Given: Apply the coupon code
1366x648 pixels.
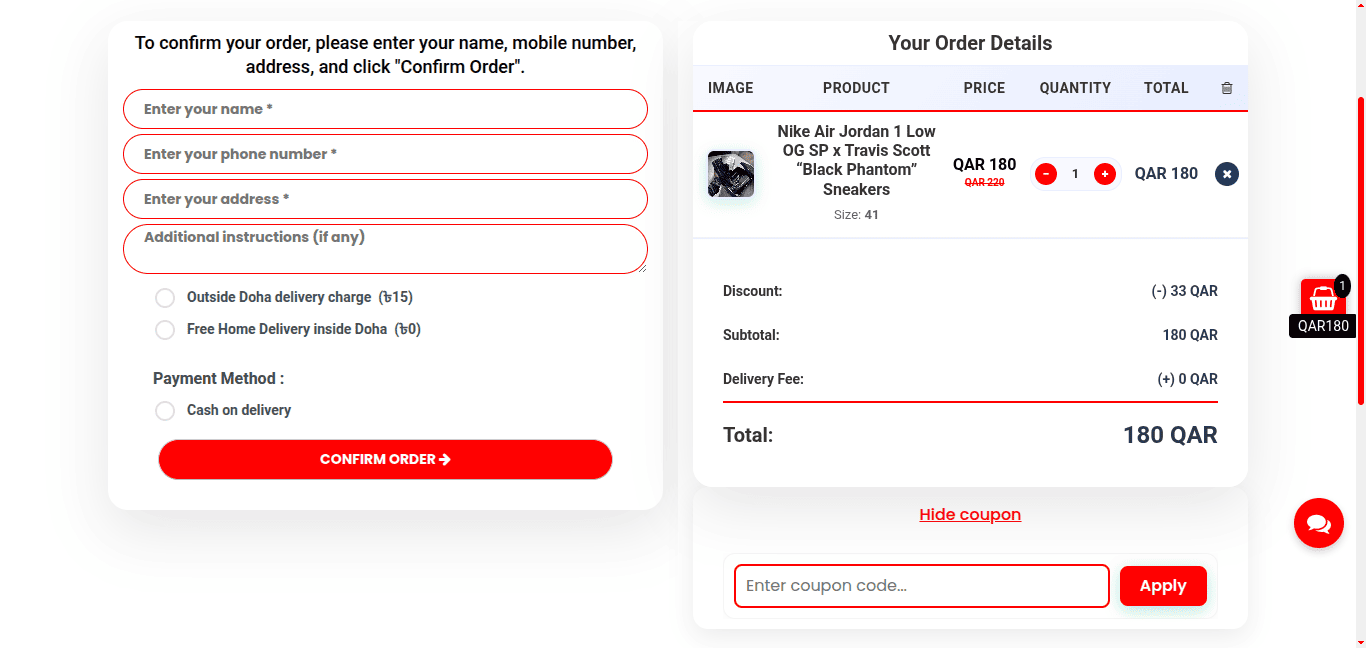Looking at the screenshot, I should [x=1162, y=586].
